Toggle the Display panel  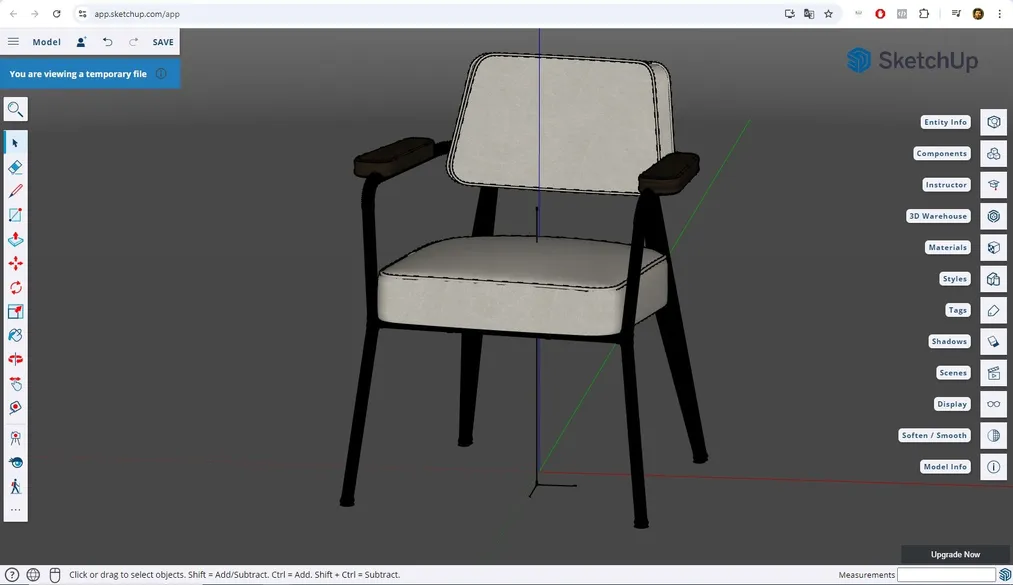951,404
